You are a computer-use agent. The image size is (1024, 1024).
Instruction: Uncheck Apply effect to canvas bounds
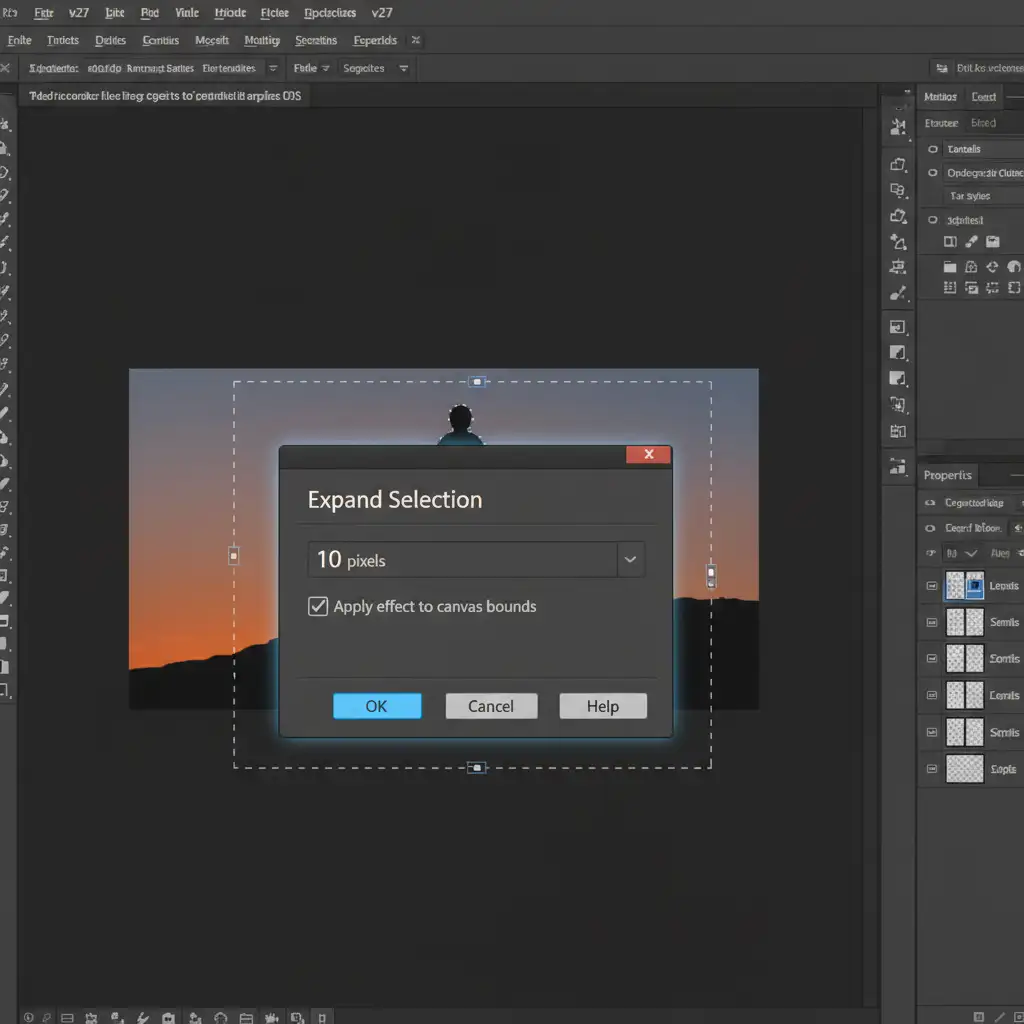point(318,606)
